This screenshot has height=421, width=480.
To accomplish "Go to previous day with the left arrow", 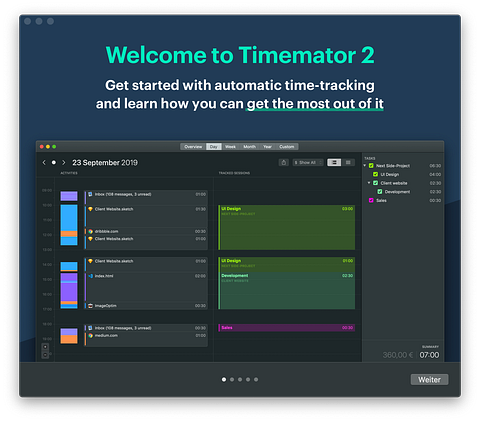I will click(x=44, y=163).
